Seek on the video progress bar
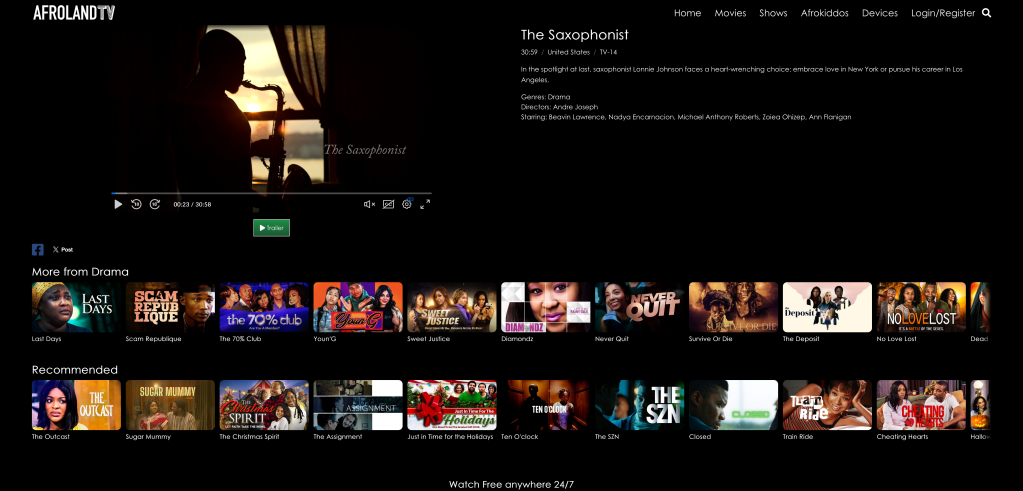Viewport: 1023px width, 491px height. click(271, 193)
